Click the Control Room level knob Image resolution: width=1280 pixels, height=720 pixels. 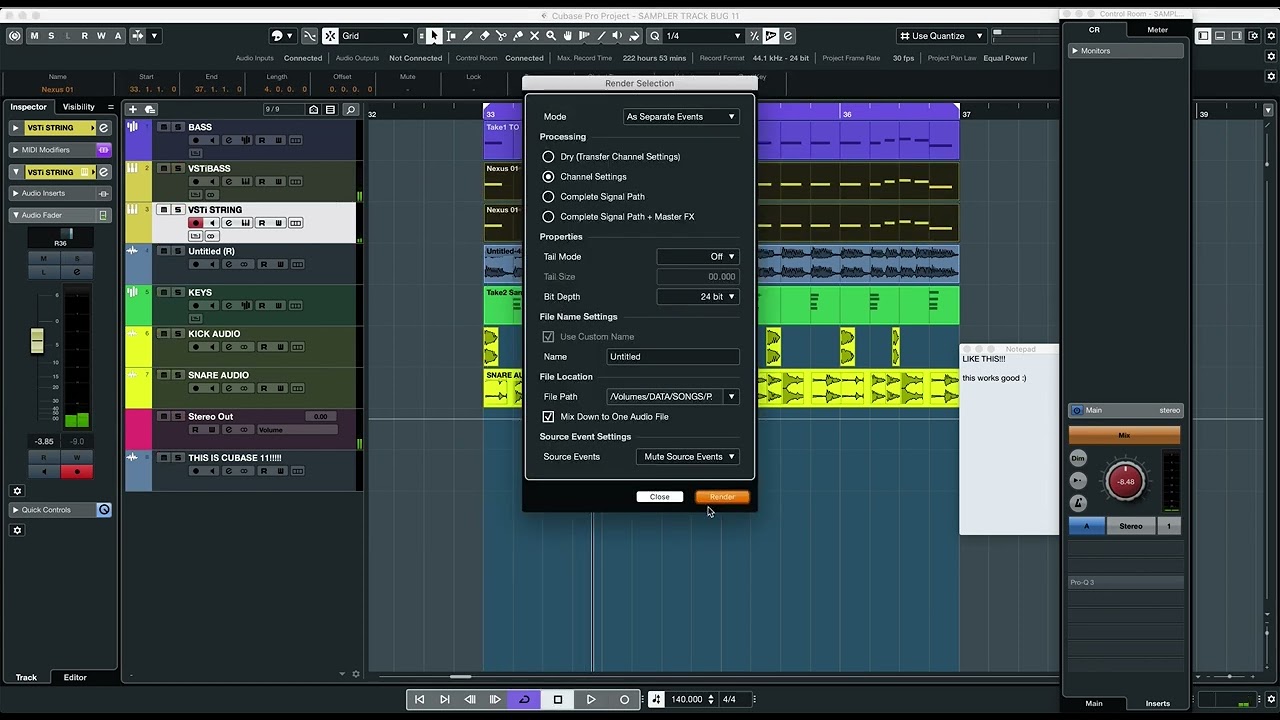[1126, 482]
